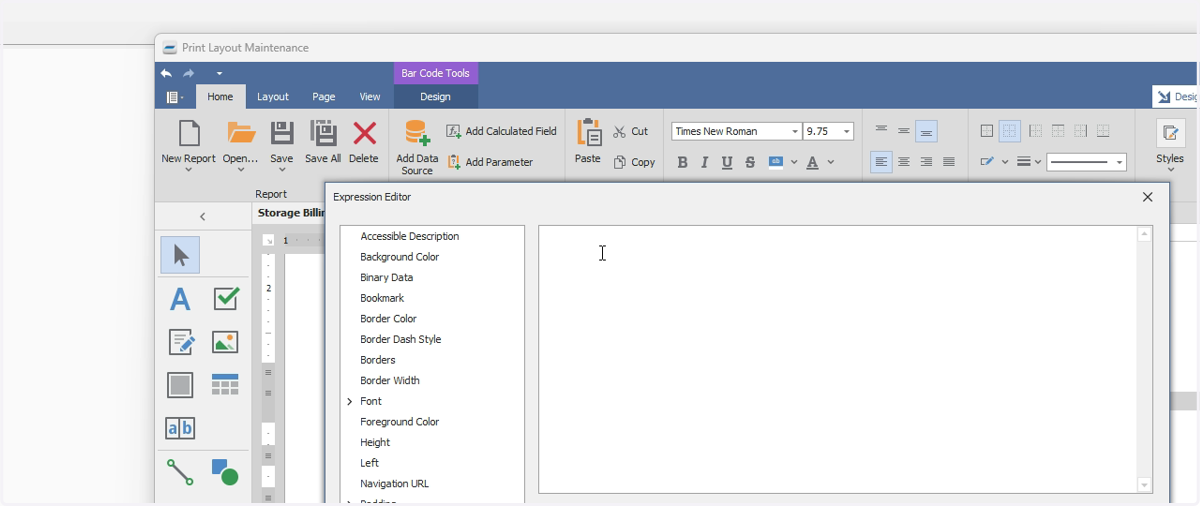Viewport: 1200px width, 506px height.
Task: Select the Pointer tool in the toolbox
Action: [180, 255]
